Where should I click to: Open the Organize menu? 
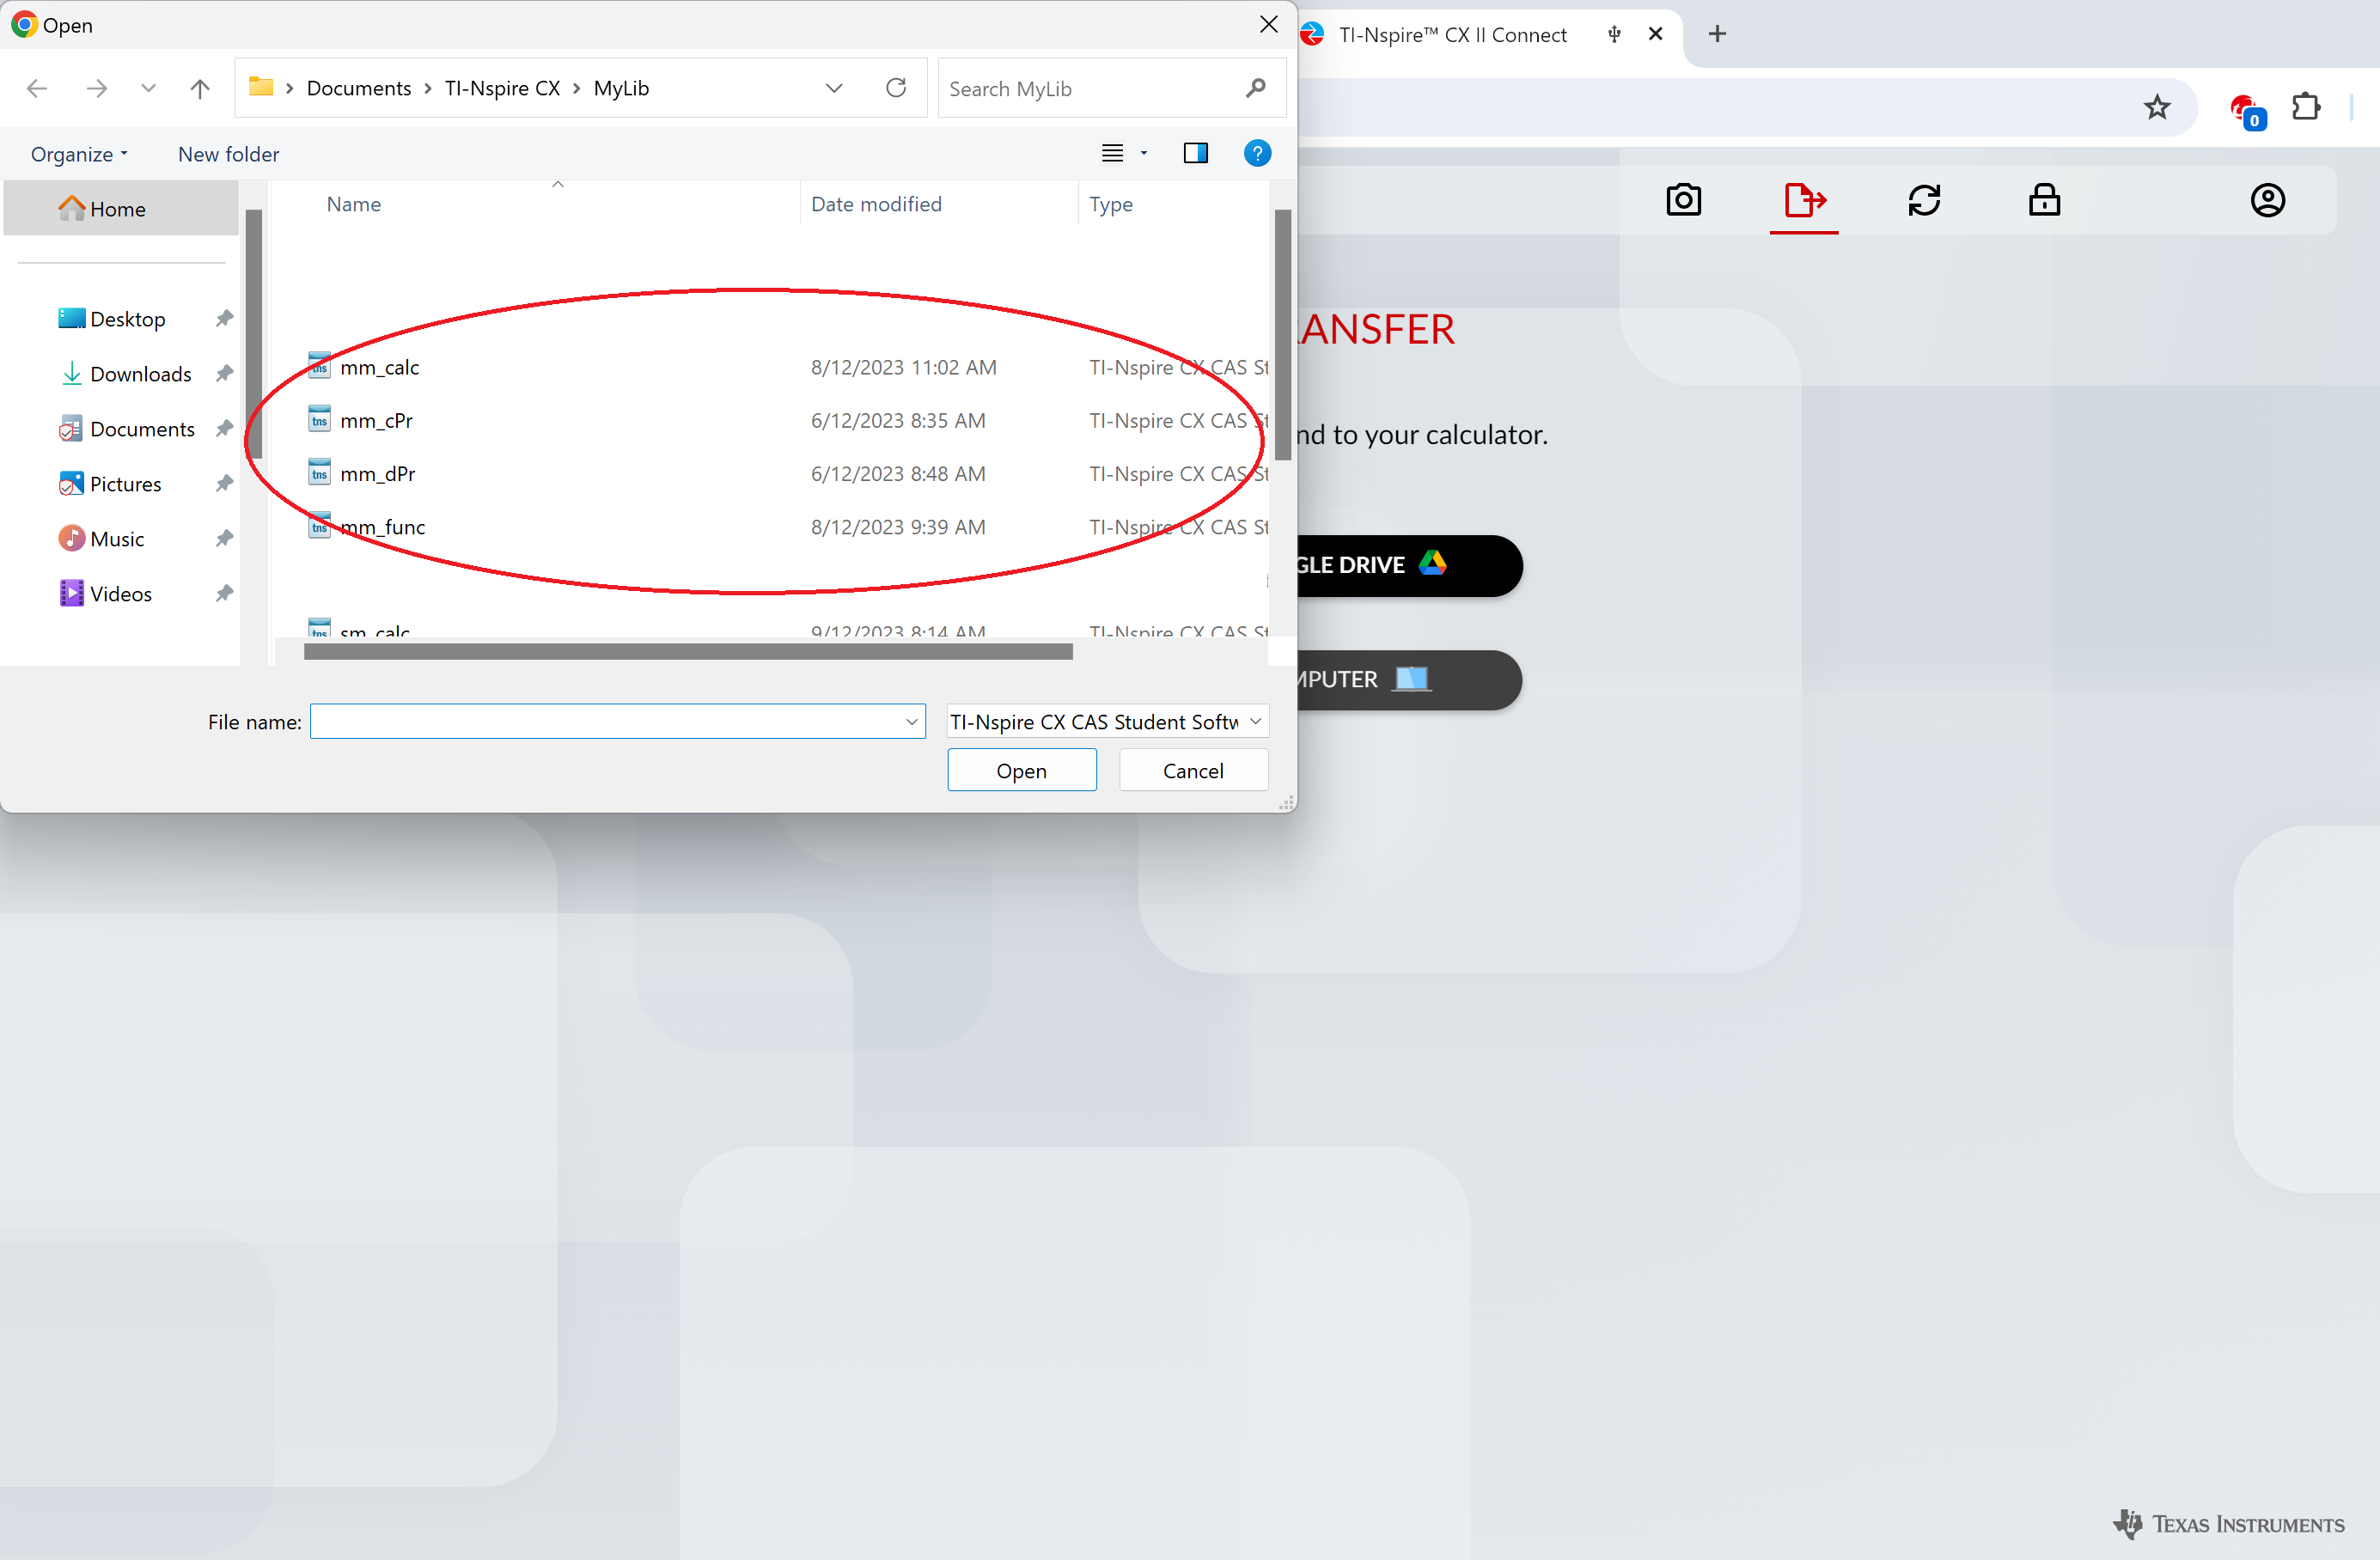point(79,154)
